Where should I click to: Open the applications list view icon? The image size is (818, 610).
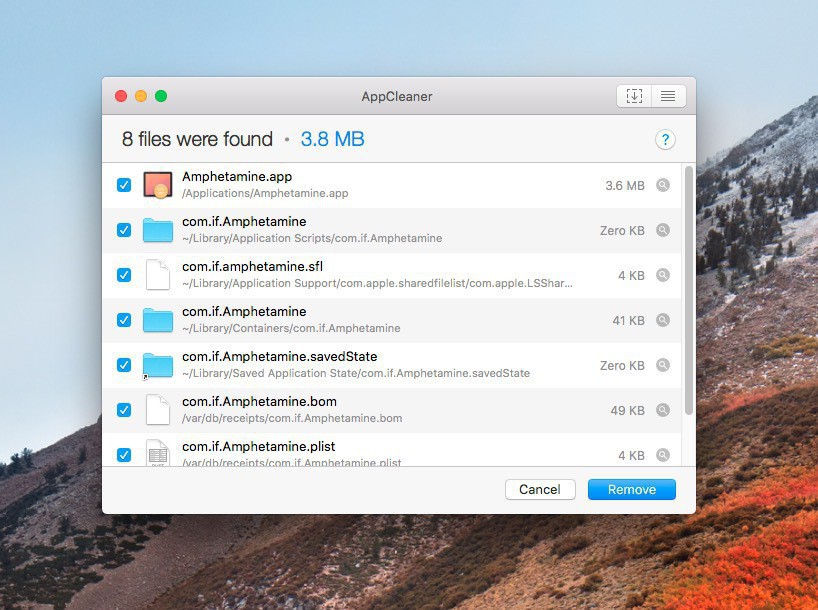click(668, 96)
